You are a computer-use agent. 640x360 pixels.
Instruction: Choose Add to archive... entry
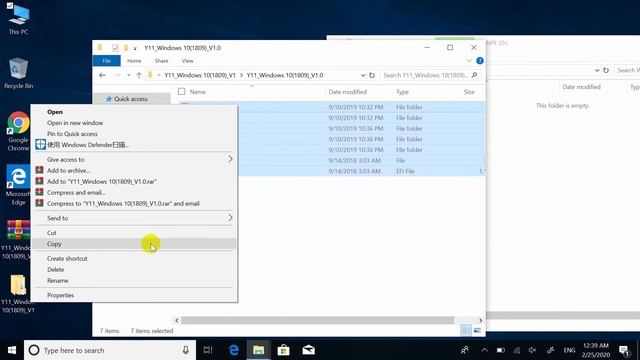coord(134,170)
